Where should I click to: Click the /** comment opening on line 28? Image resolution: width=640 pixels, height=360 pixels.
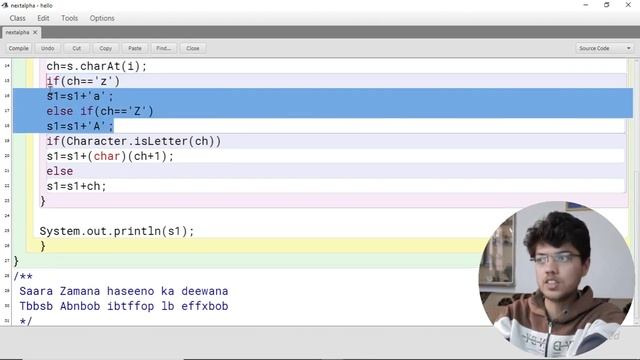pos(23,276)
